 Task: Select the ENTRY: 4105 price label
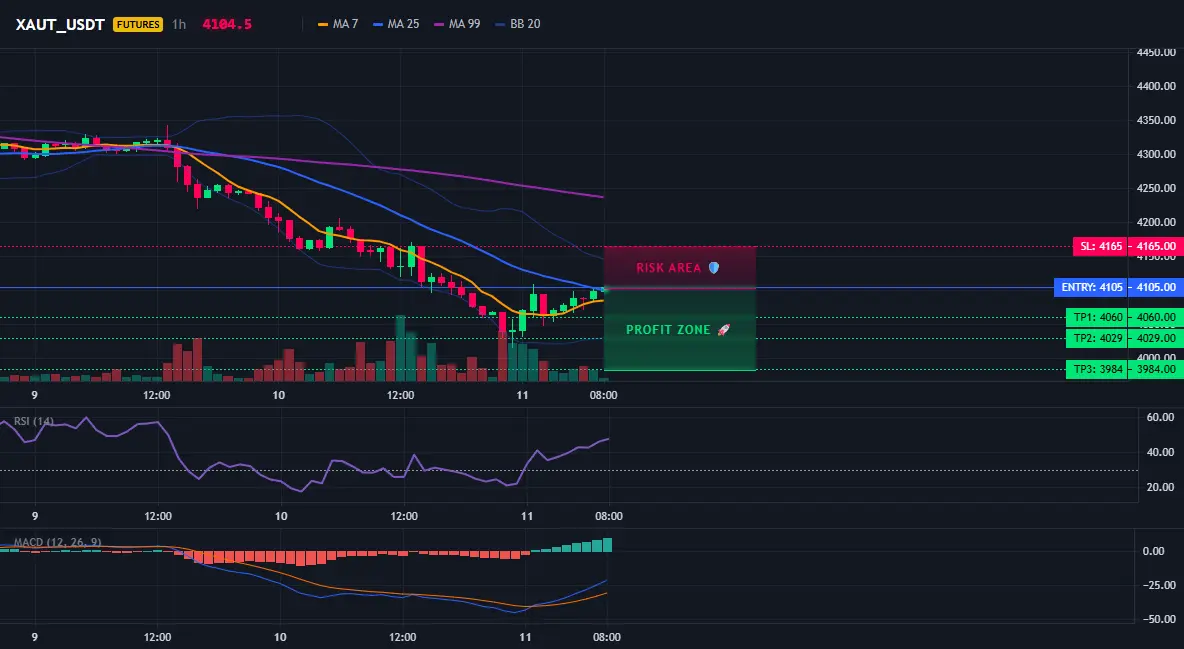tap(1092, 287)
